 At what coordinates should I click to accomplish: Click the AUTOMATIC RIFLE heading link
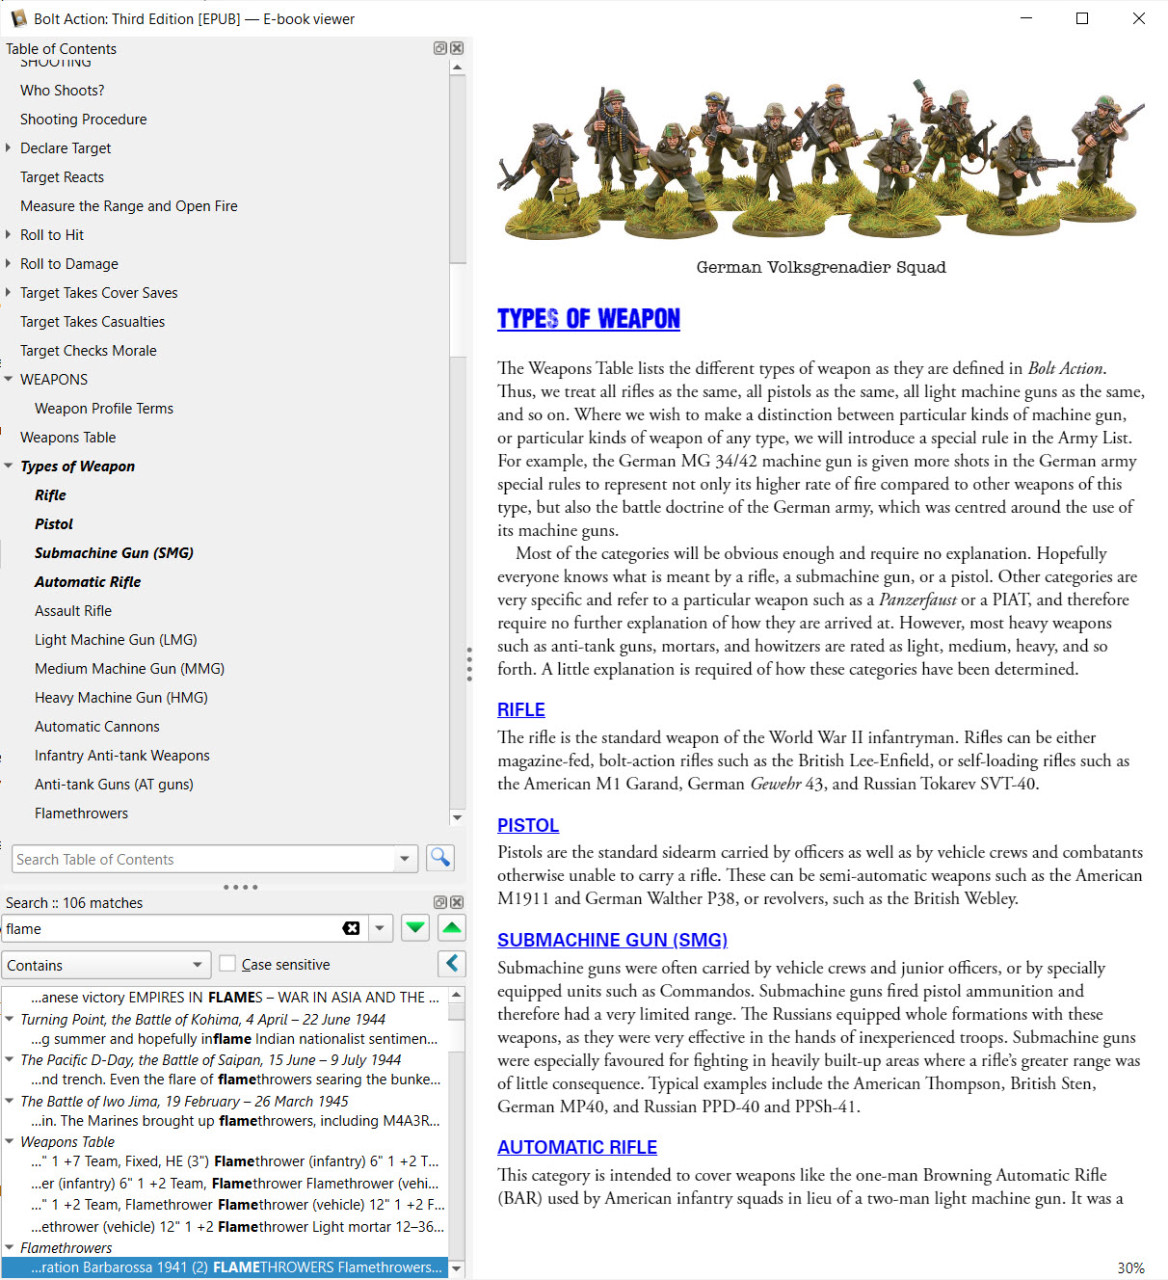[577, 1148]
